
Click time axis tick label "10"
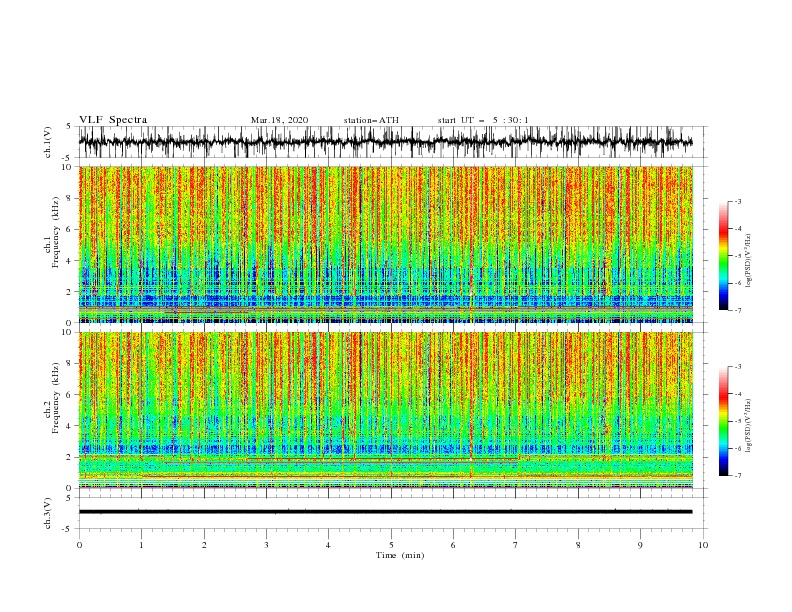pos(703,545)
